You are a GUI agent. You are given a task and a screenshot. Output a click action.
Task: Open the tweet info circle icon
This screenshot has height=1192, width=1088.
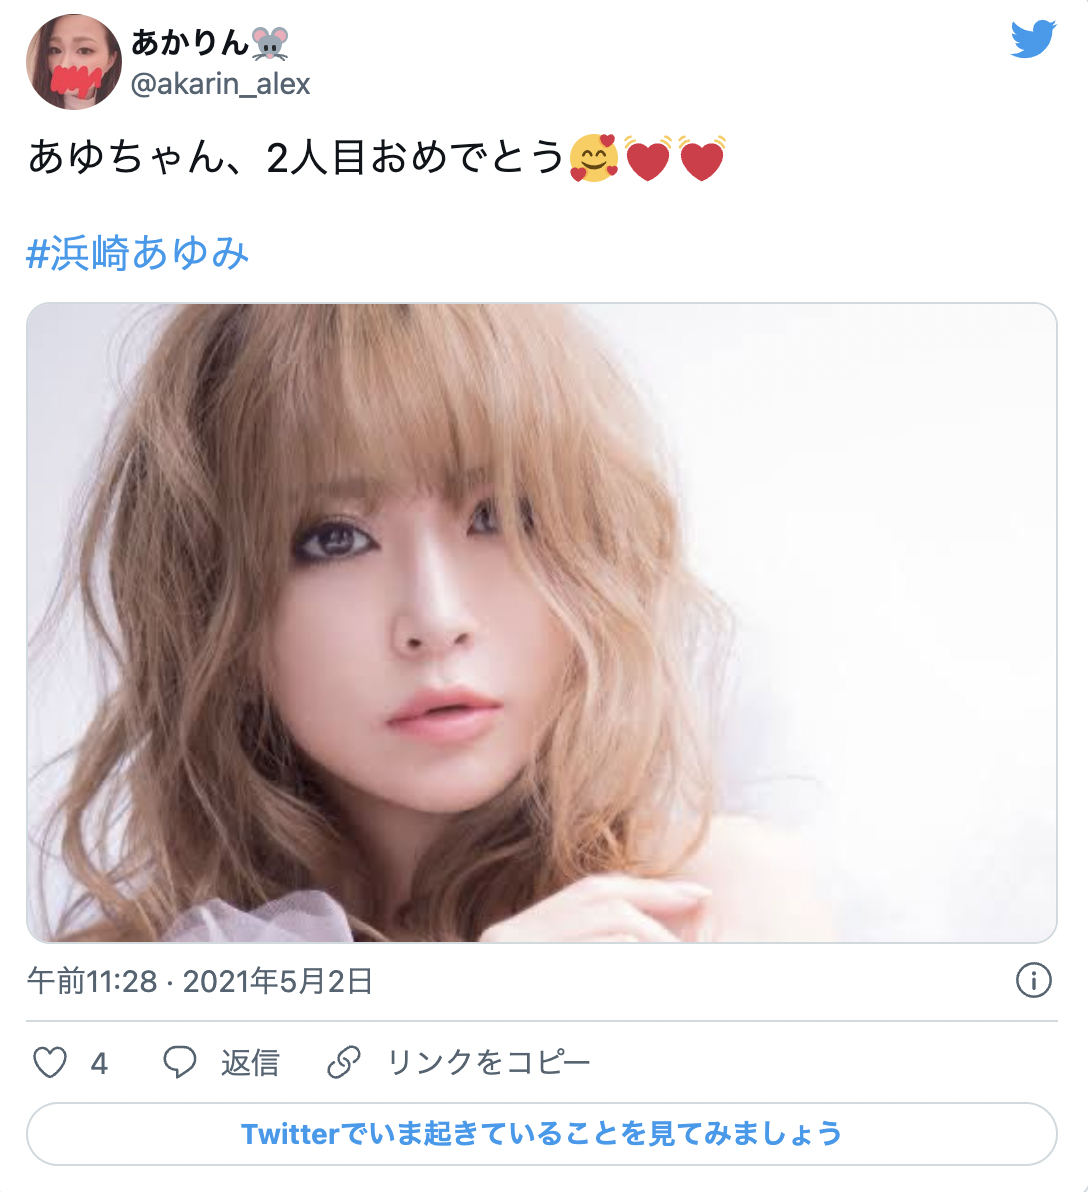coord(1033,981)
